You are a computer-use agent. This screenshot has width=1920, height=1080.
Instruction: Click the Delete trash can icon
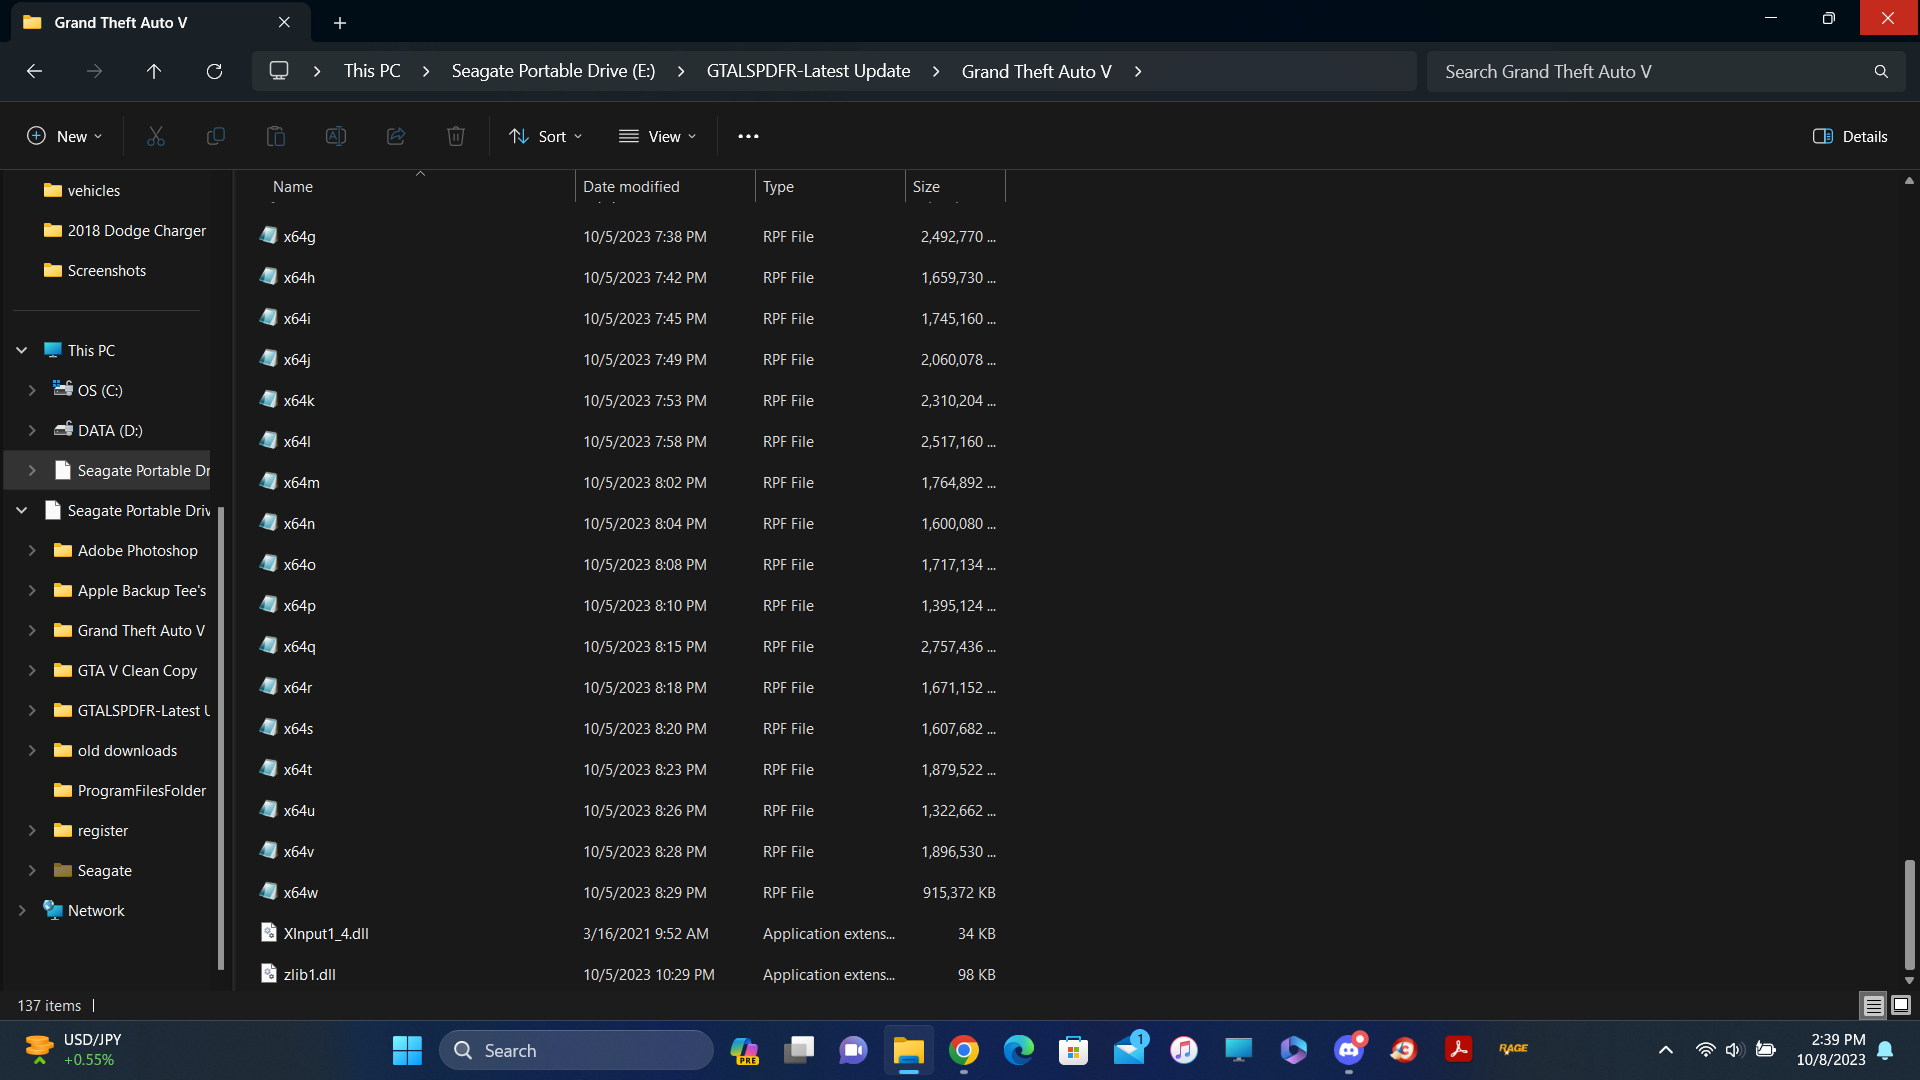[456, 136]
